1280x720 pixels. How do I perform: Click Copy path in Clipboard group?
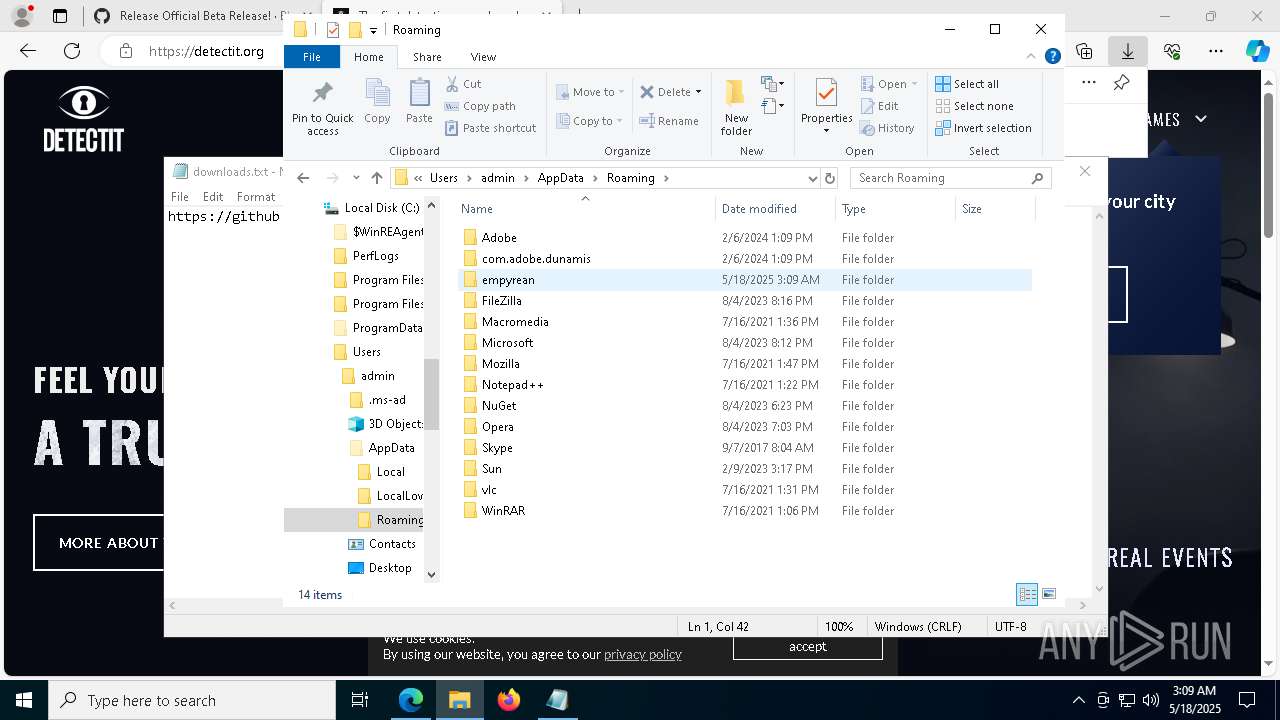coord(480,106)
